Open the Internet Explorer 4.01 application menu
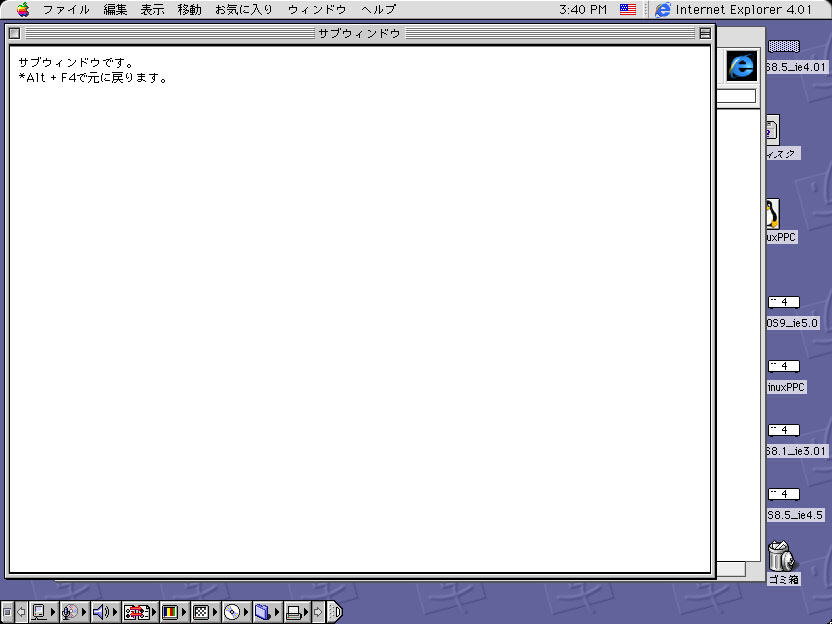832x624 pixels. tap(734, 10)
